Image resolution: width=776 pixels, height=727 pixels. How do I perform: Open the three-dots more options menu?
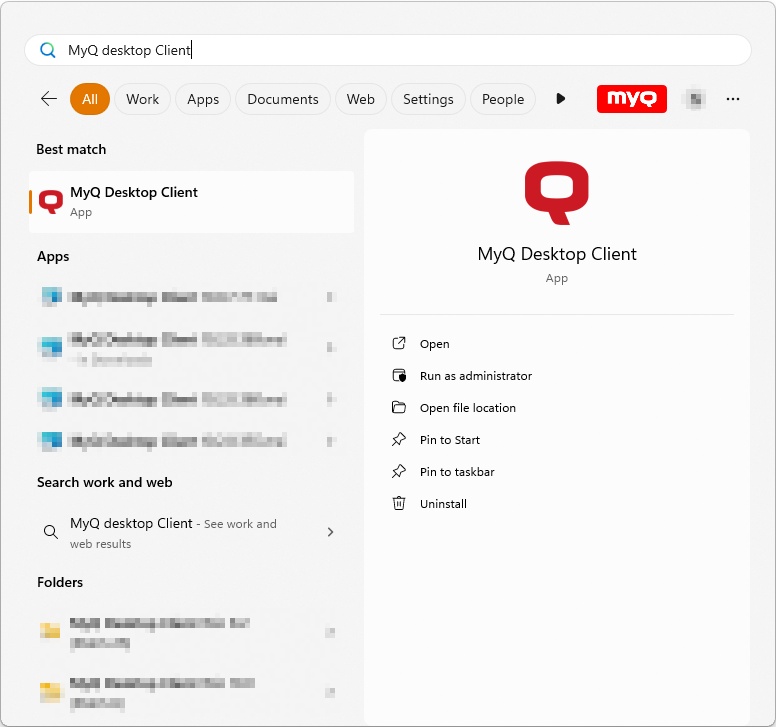[x=732, y=99]
